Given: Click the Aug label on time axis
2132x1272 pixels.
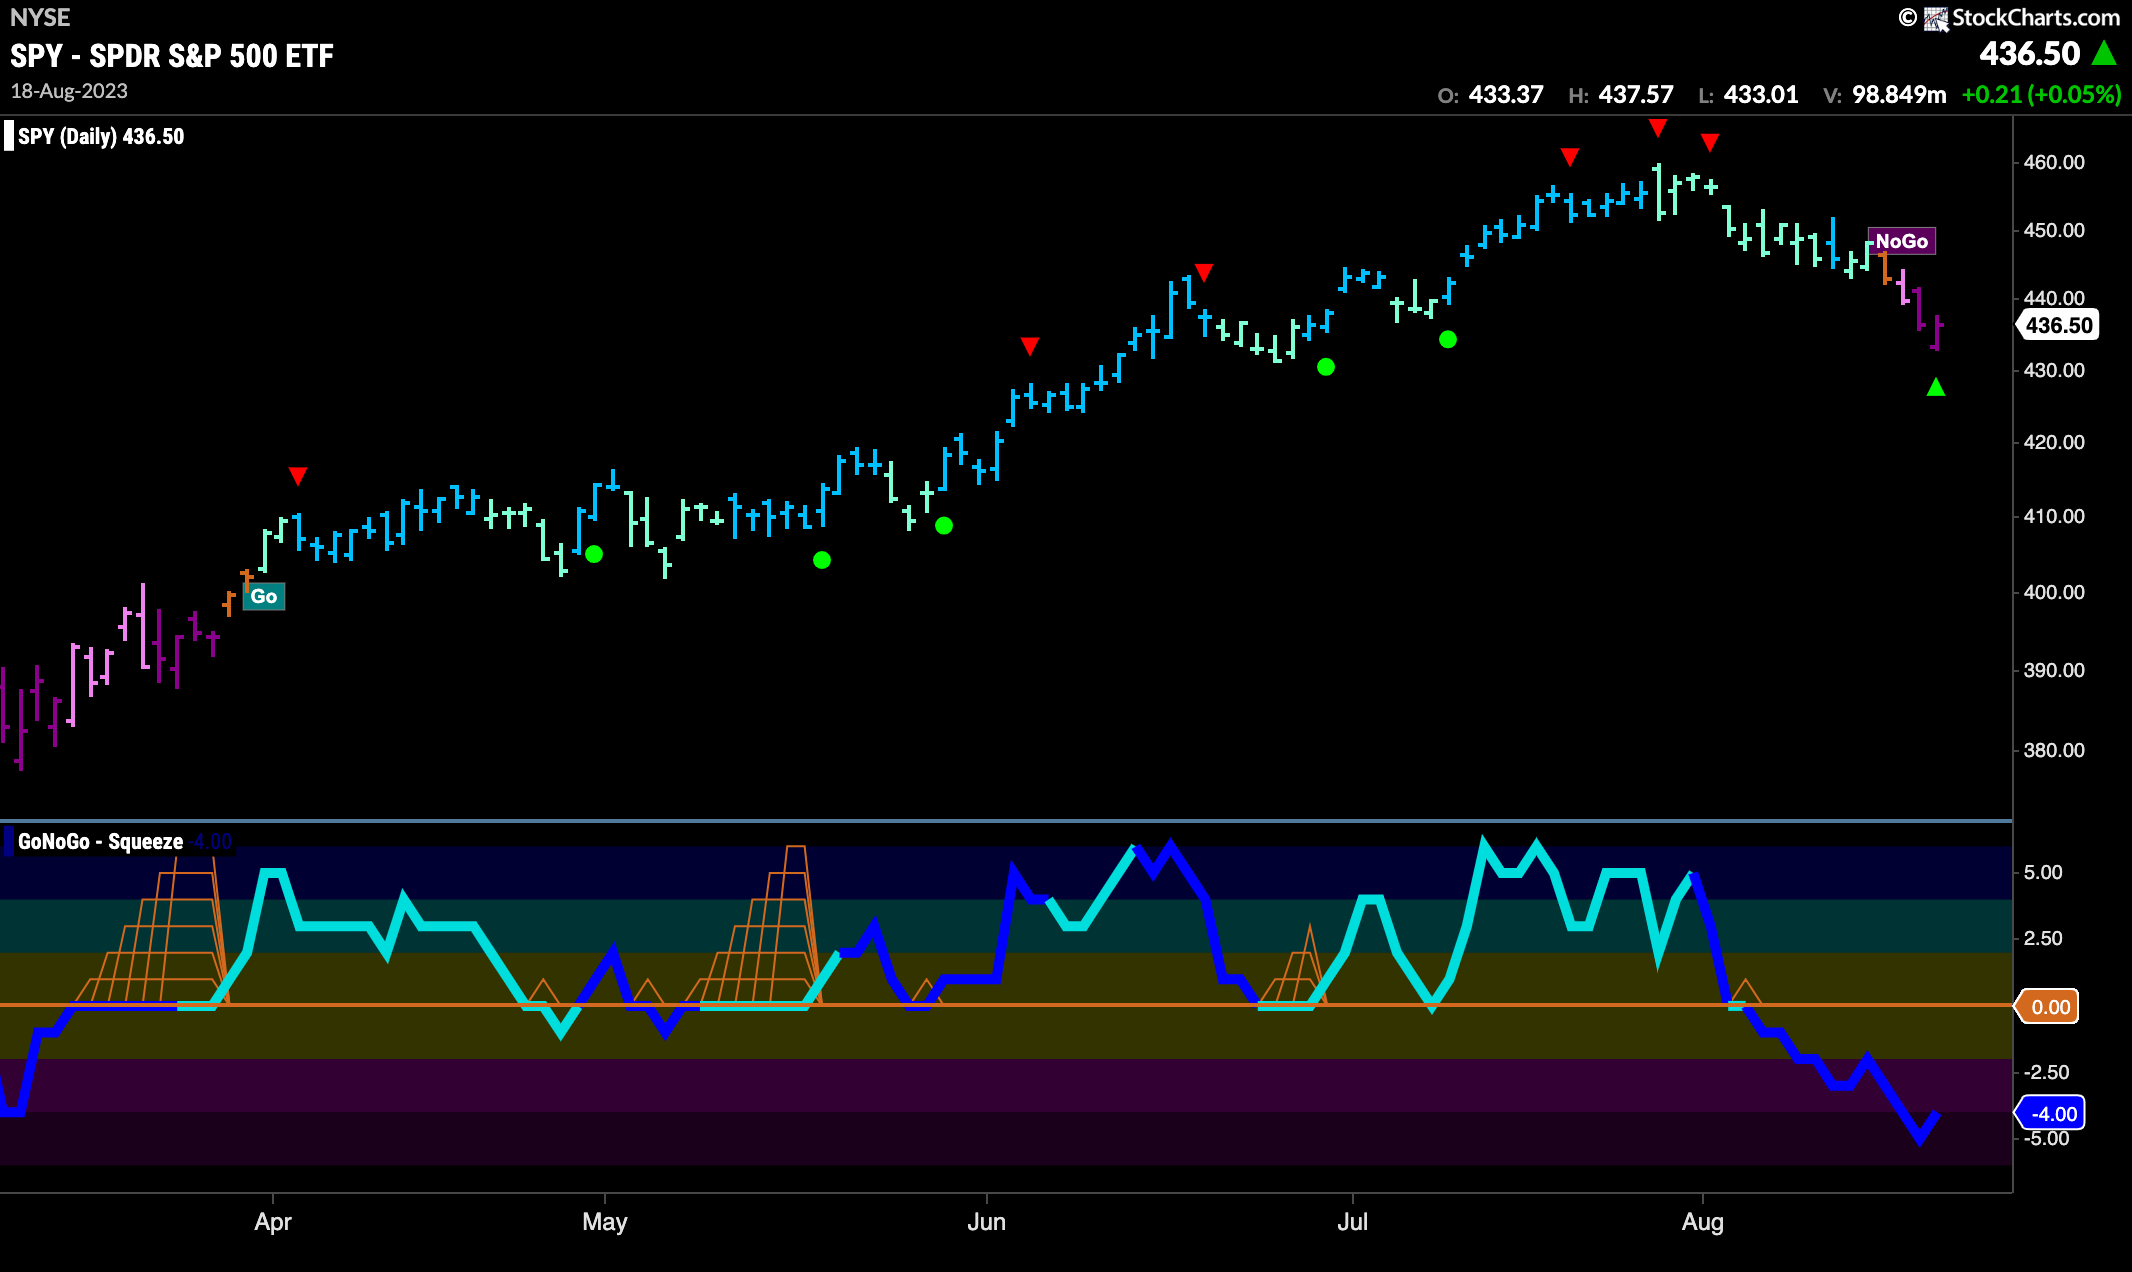Looking at the screenshot, I should click(x=1703, y=1222).
